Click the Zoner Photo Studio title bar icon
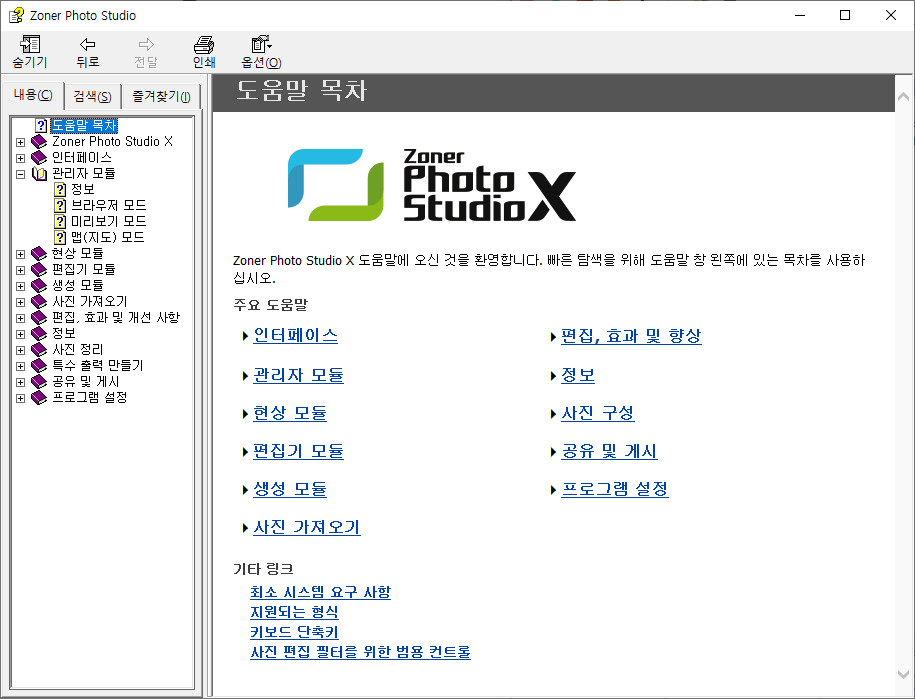 click(x=16, y=15)
